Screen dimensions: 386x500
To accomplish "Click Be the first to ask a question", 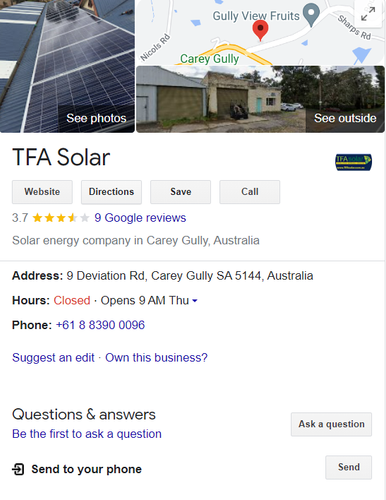I will coord(87,434).
